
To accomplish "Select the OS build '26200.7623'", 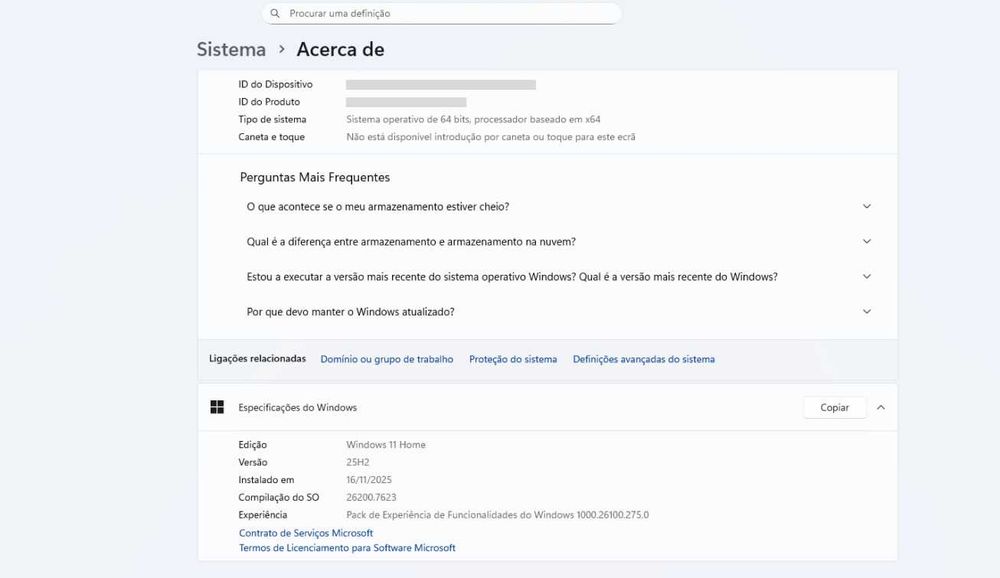I will 371,497.
